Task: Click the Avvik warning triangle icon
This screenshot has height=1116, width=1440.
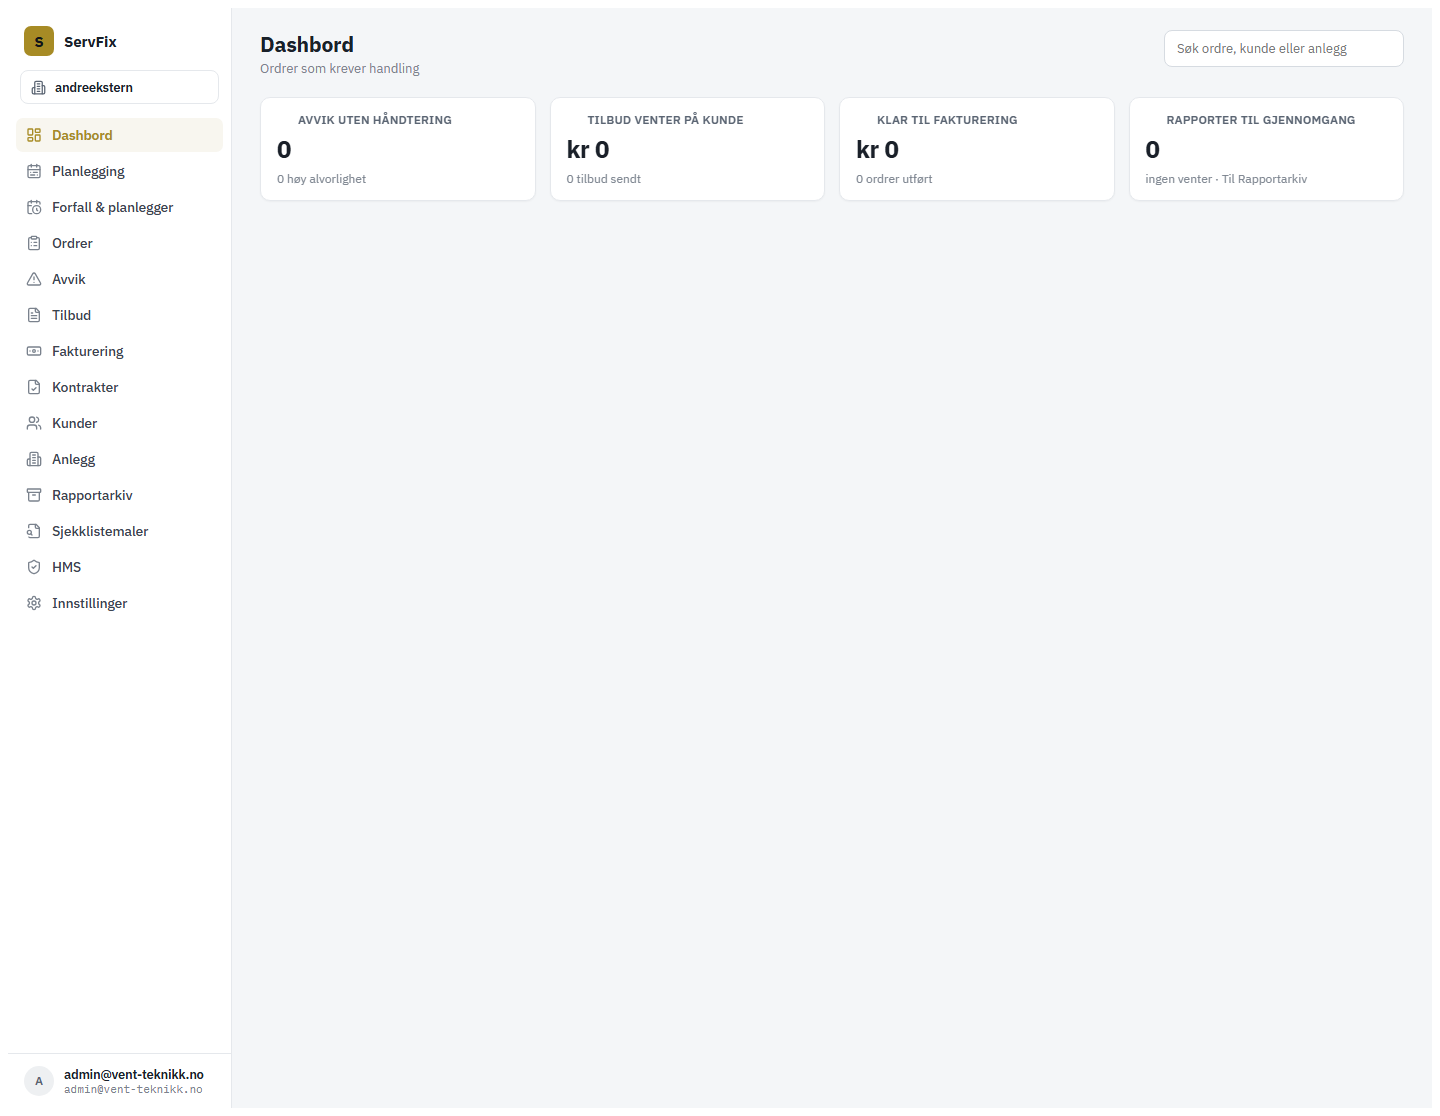Action: (34, 279)
